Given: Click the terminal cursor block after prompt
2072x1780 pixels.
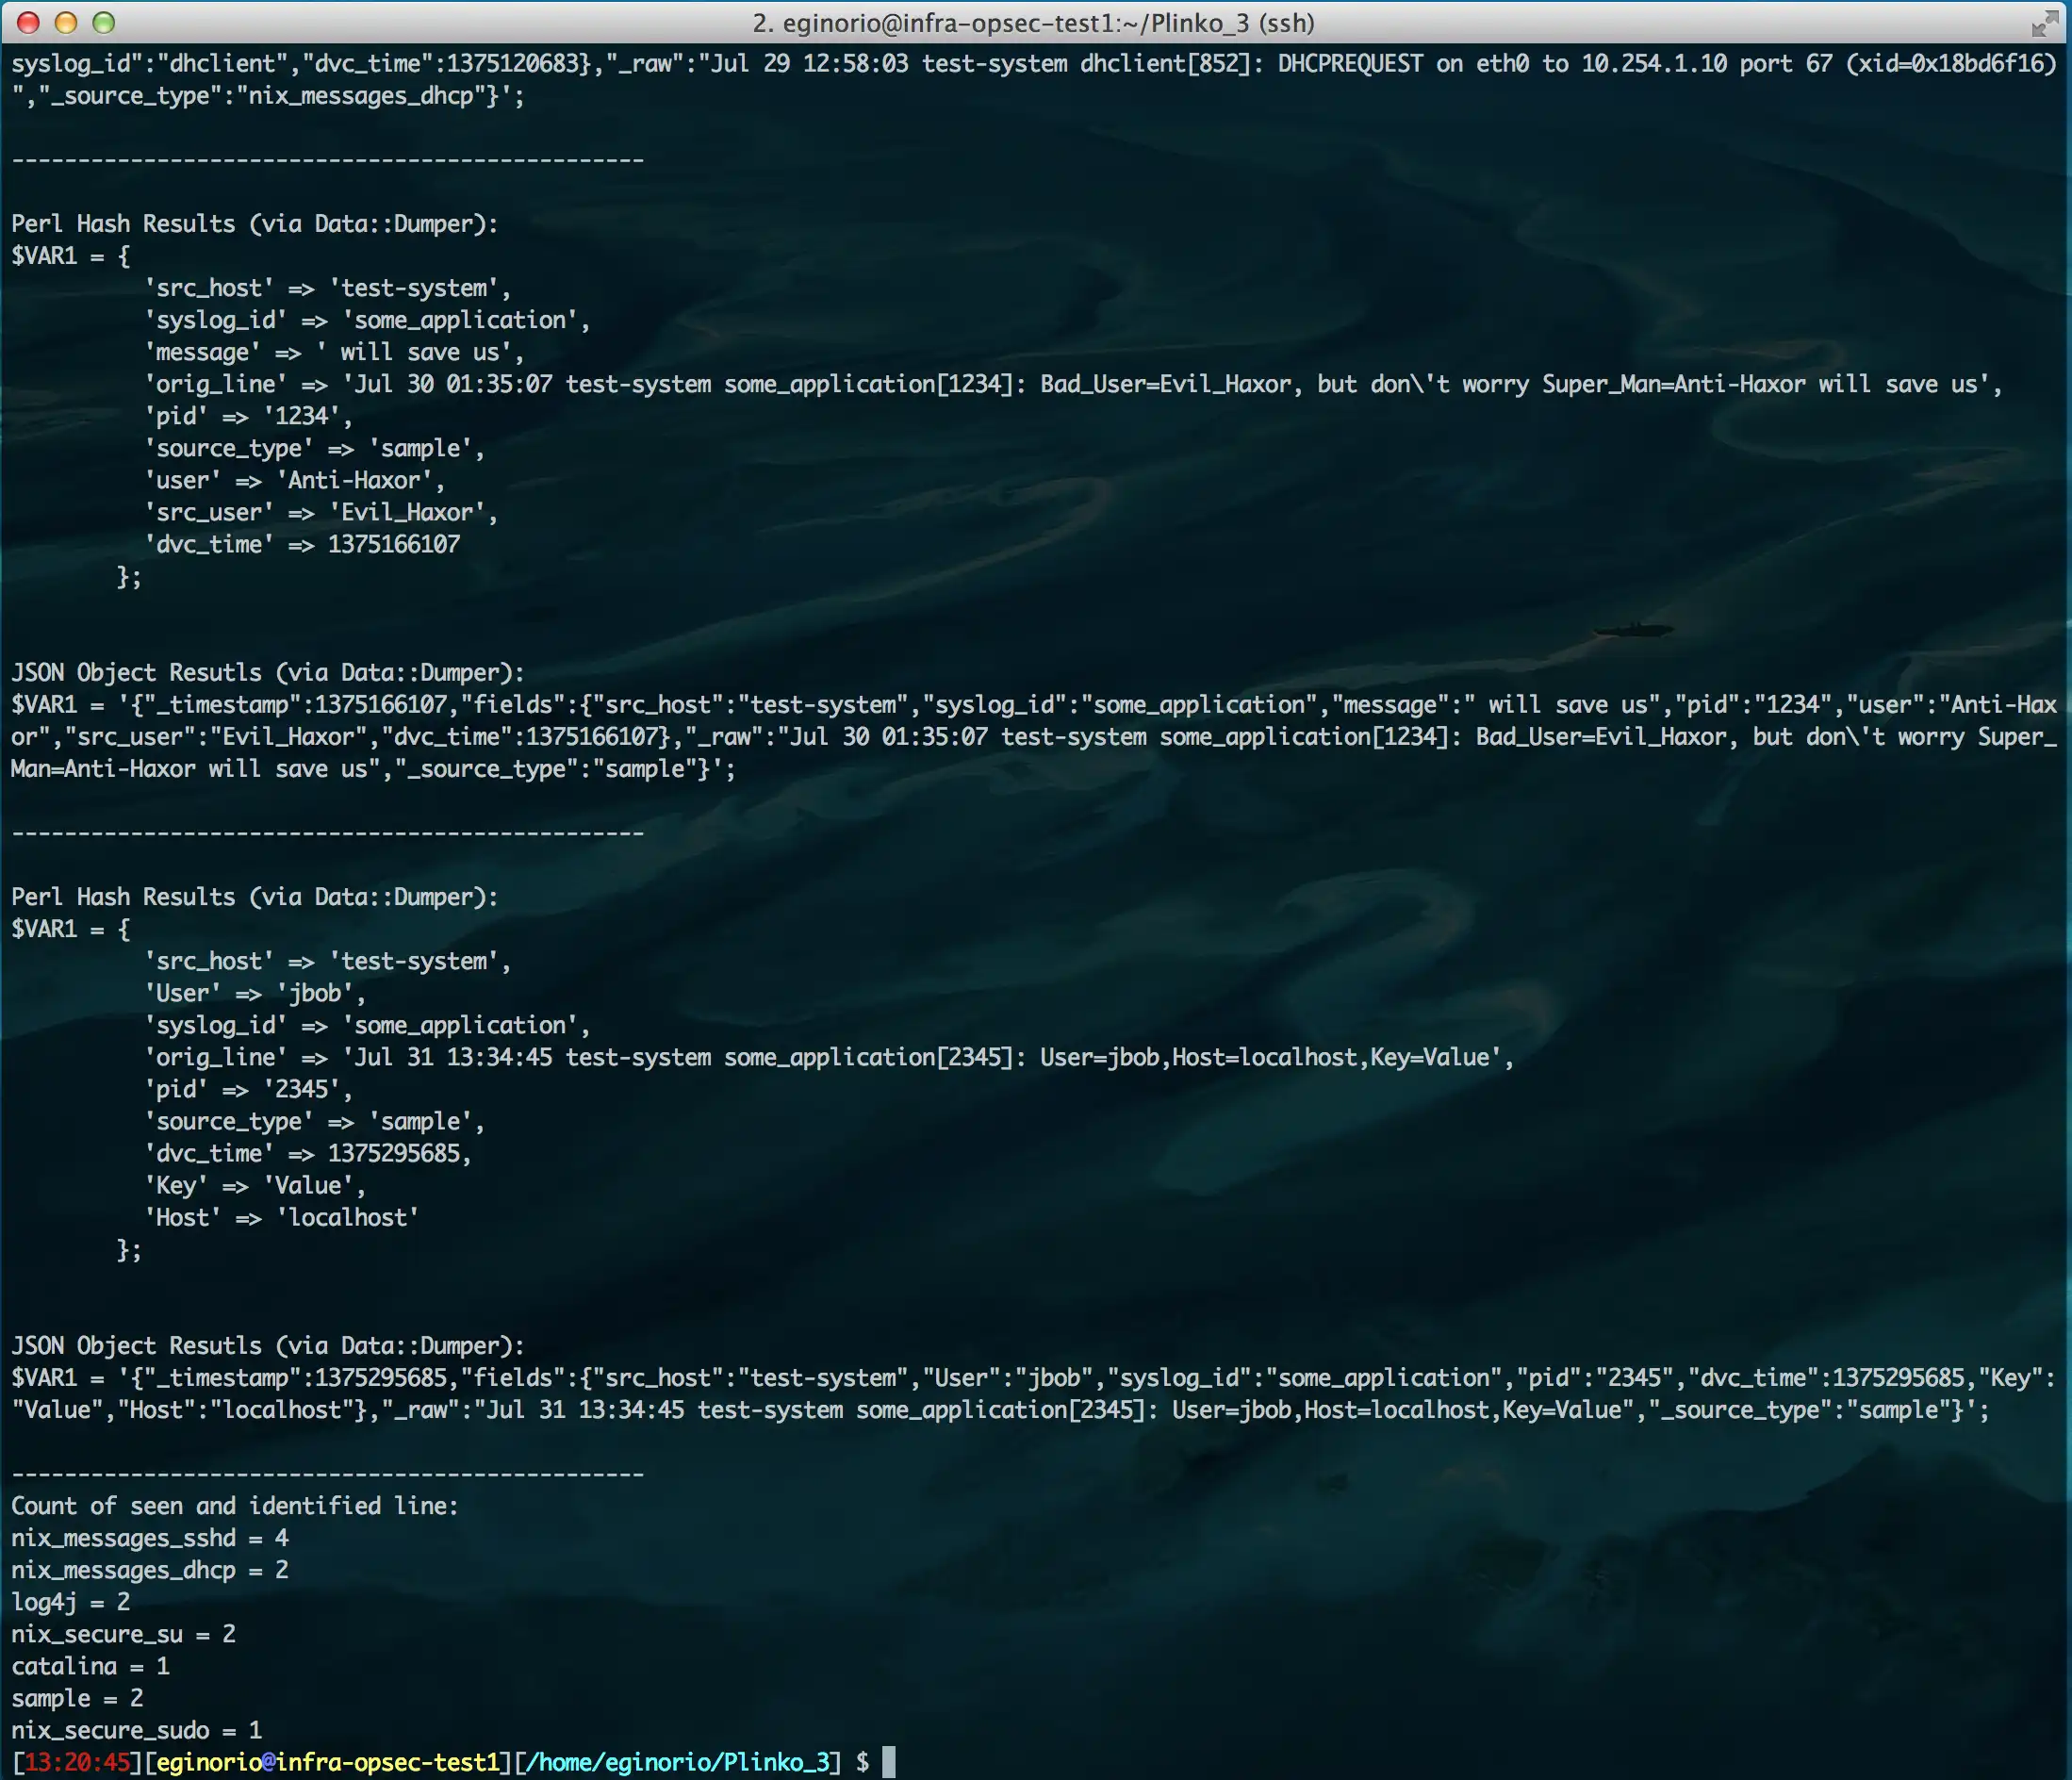Looking at the screenshot, I should click(x=888, y=1761).
